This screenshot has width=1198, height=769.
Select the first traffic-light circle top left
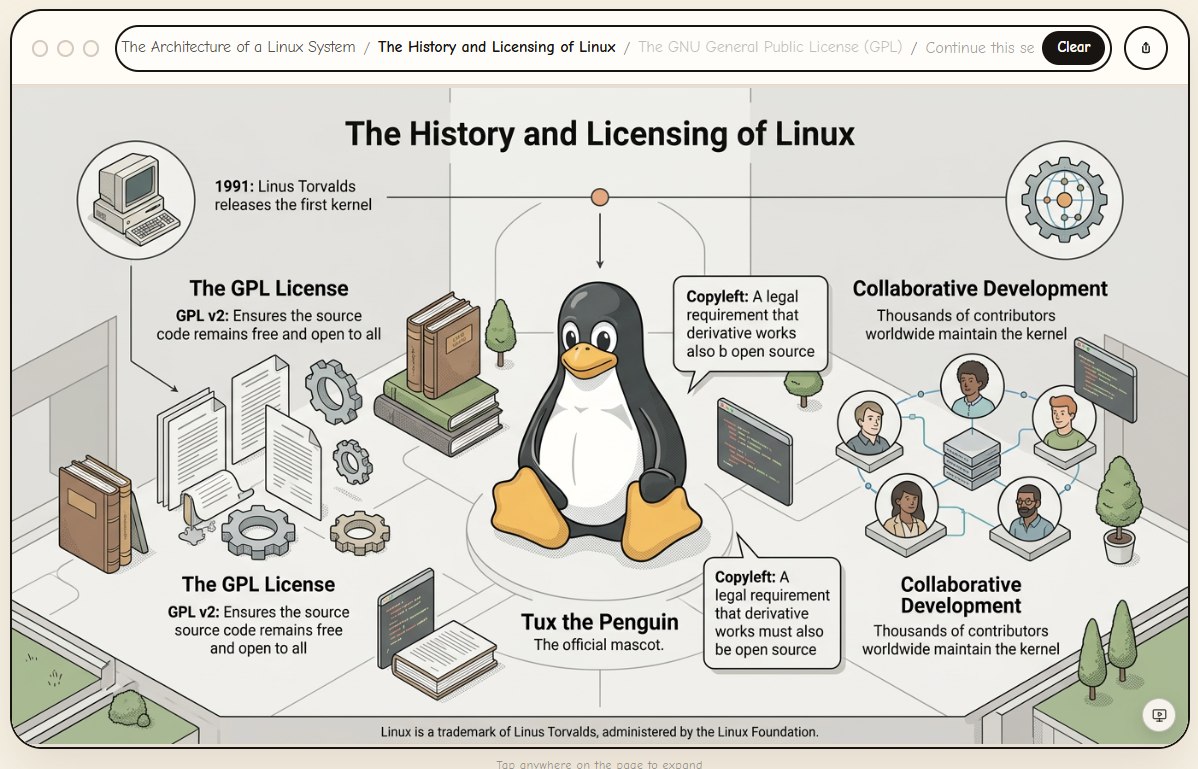click(39, 47)
